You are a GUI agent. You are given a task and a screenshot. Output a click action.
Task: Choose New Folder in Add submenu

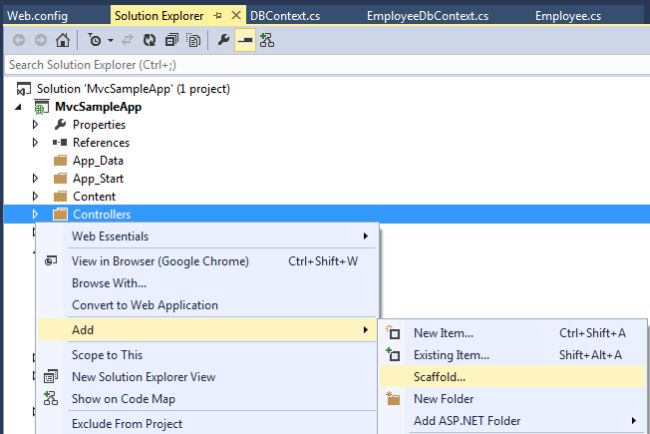(512, 399)
